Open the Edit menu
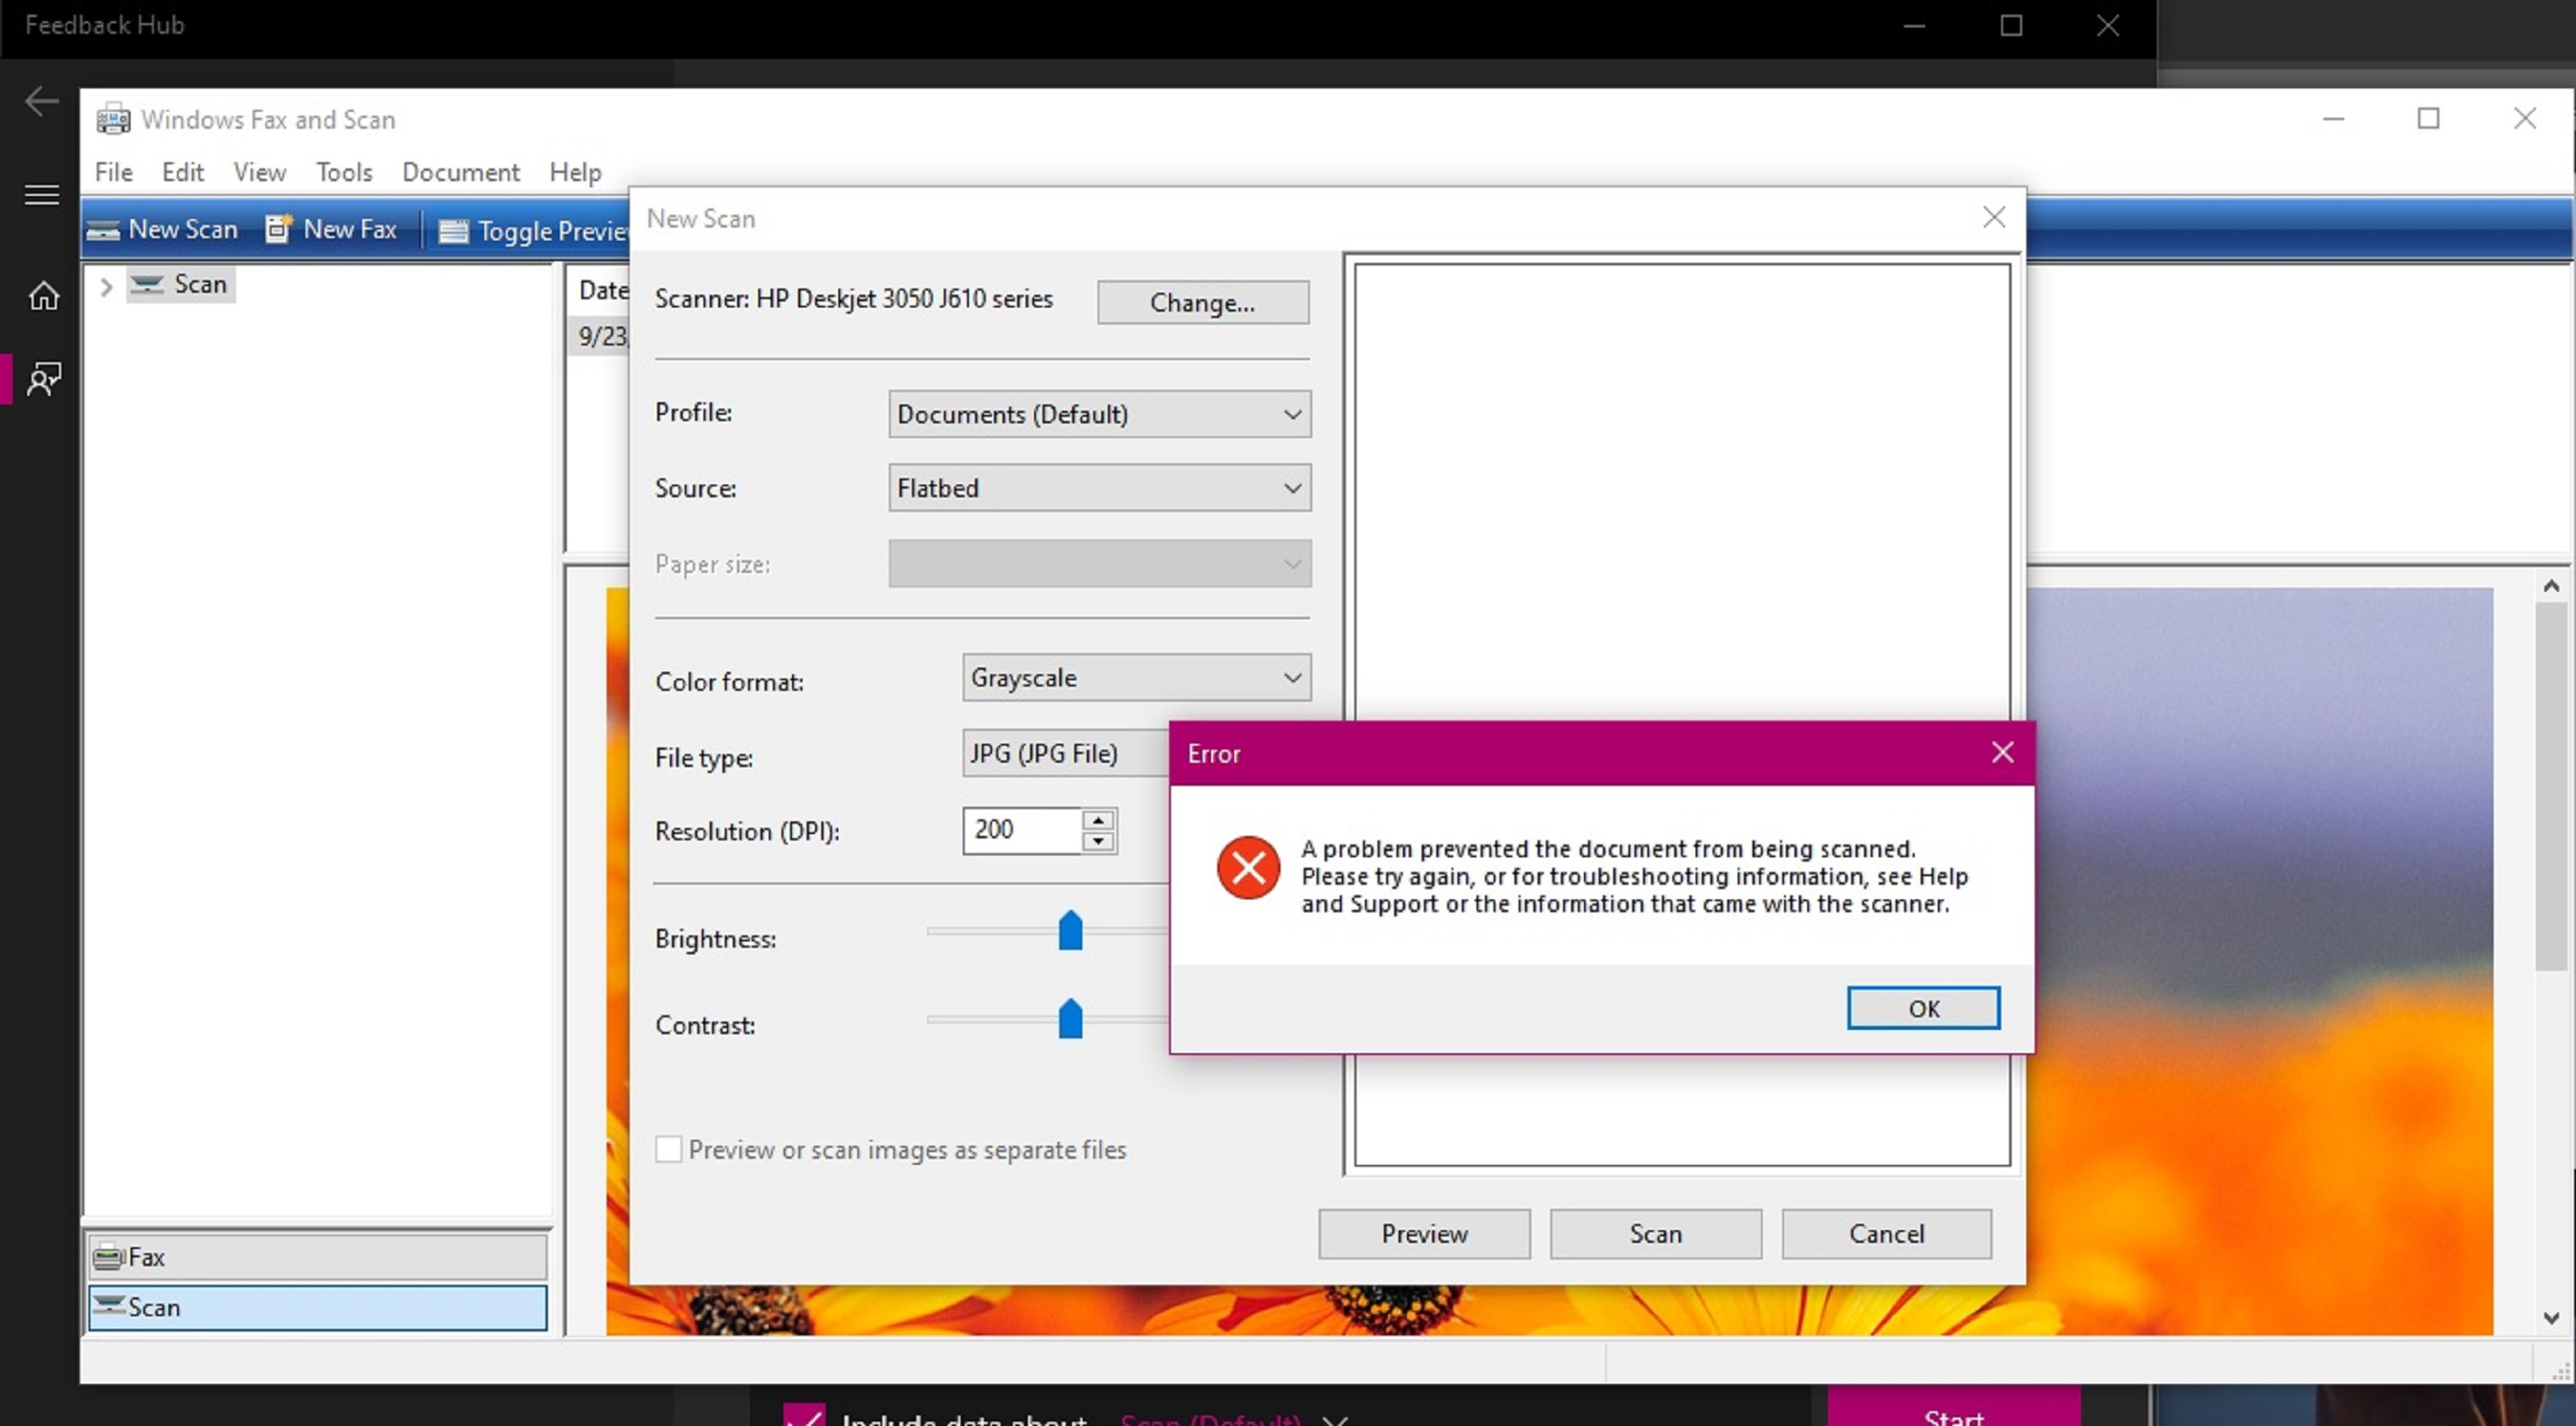Screen dimensions: 2576x1426 coord(183,172)
